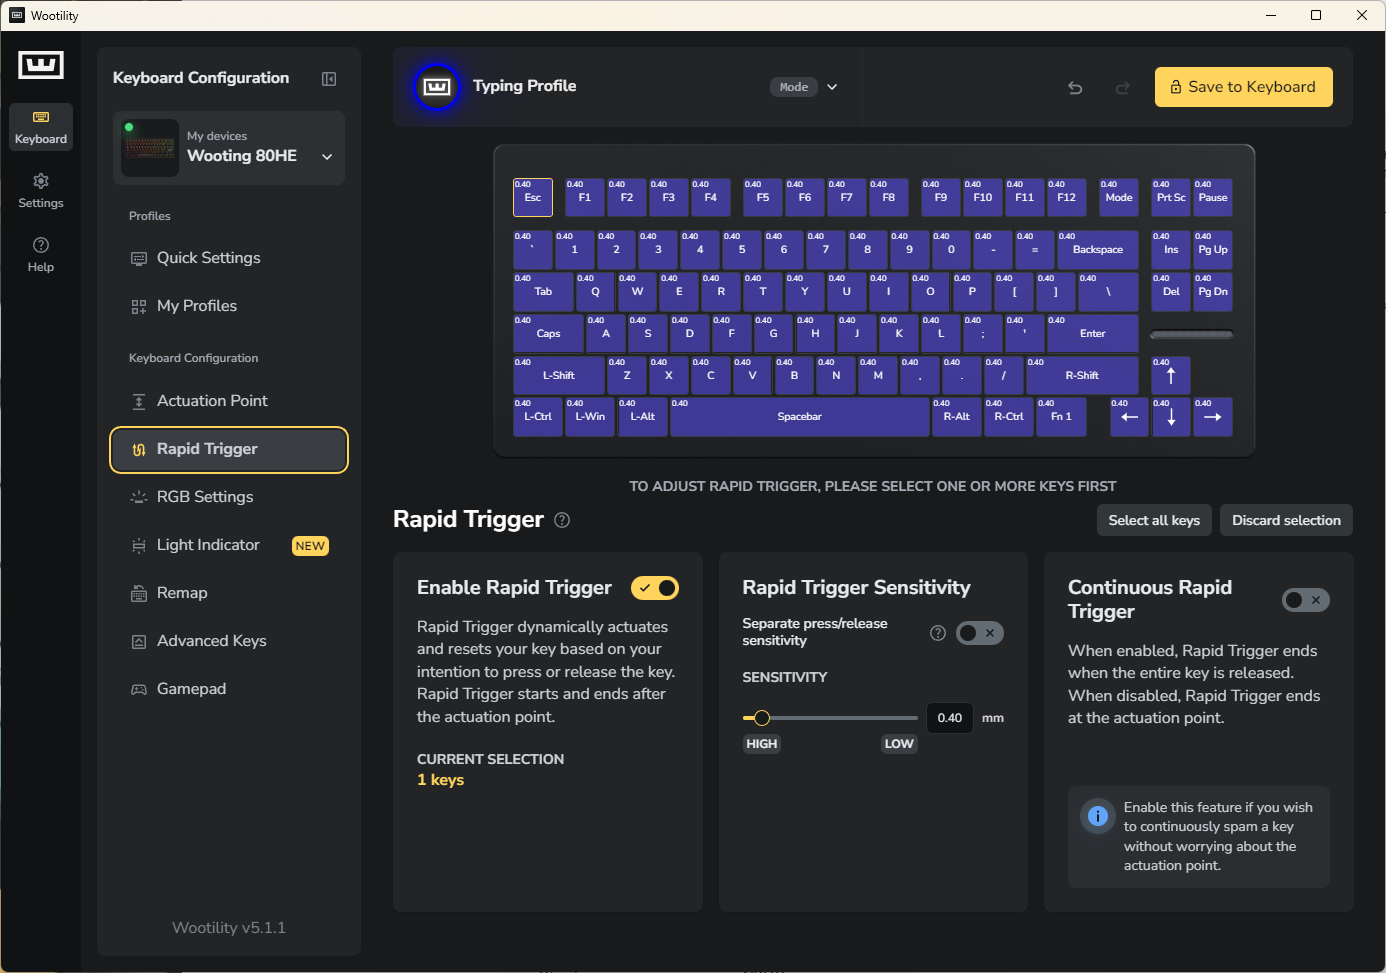1386x973 pixels.
Task: Open Gamepad settings
Action: (229, 689)
